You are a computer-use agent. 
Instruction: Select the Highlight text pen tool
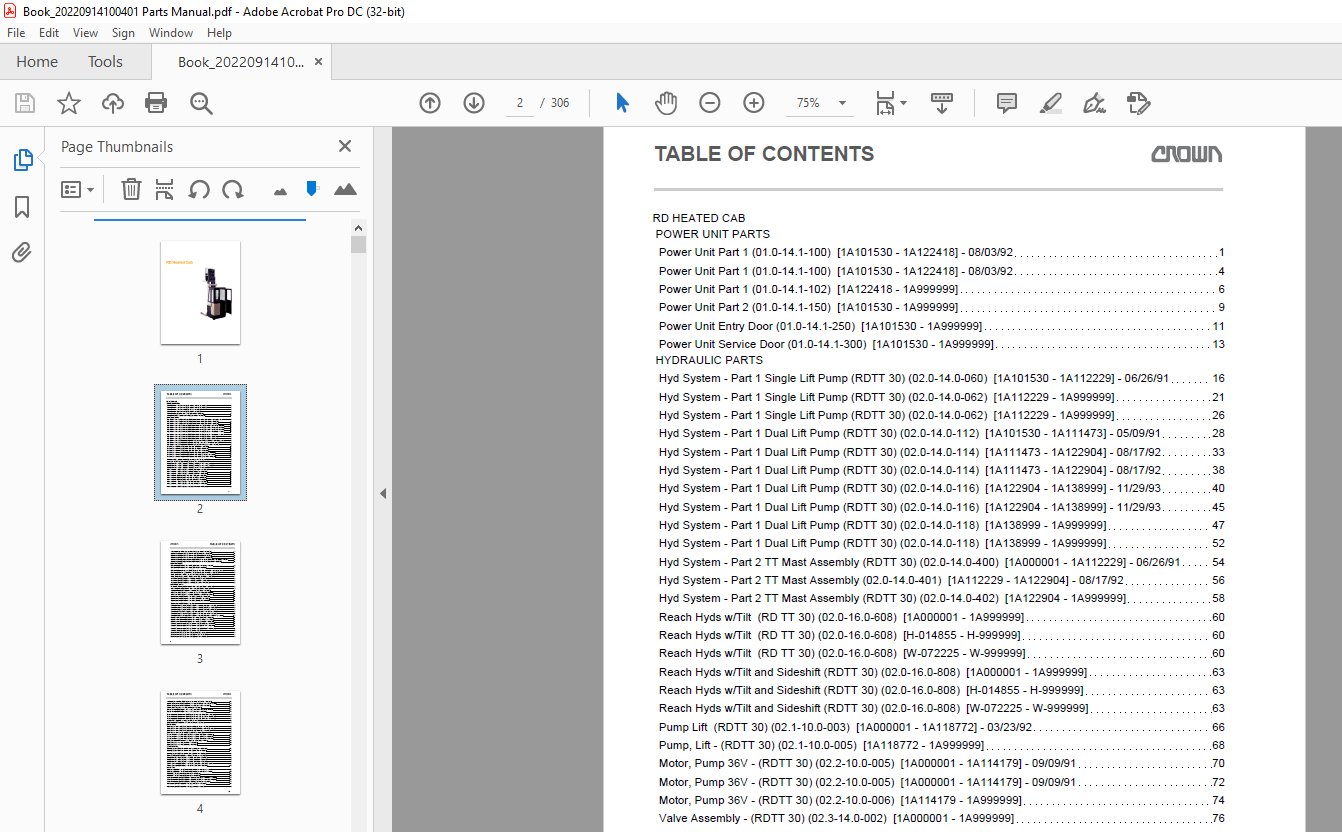1050,103
